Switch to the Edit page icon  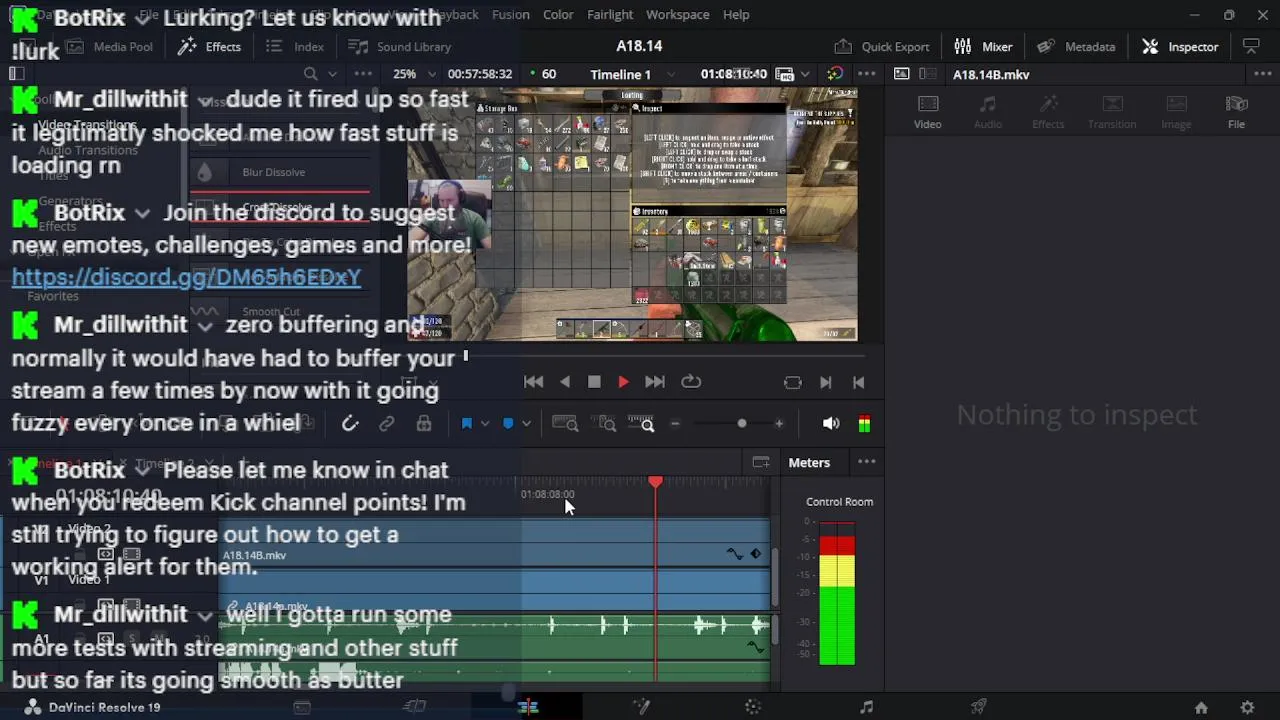(528, 707)
